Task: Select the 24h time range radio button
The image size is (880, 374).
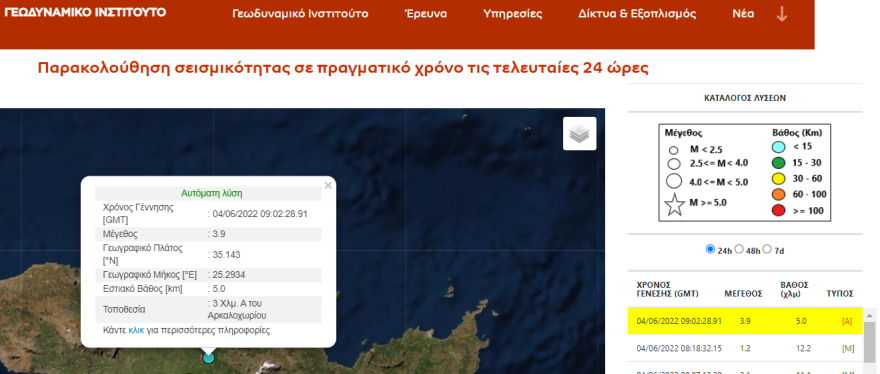Action: click(x=710, y=249)
